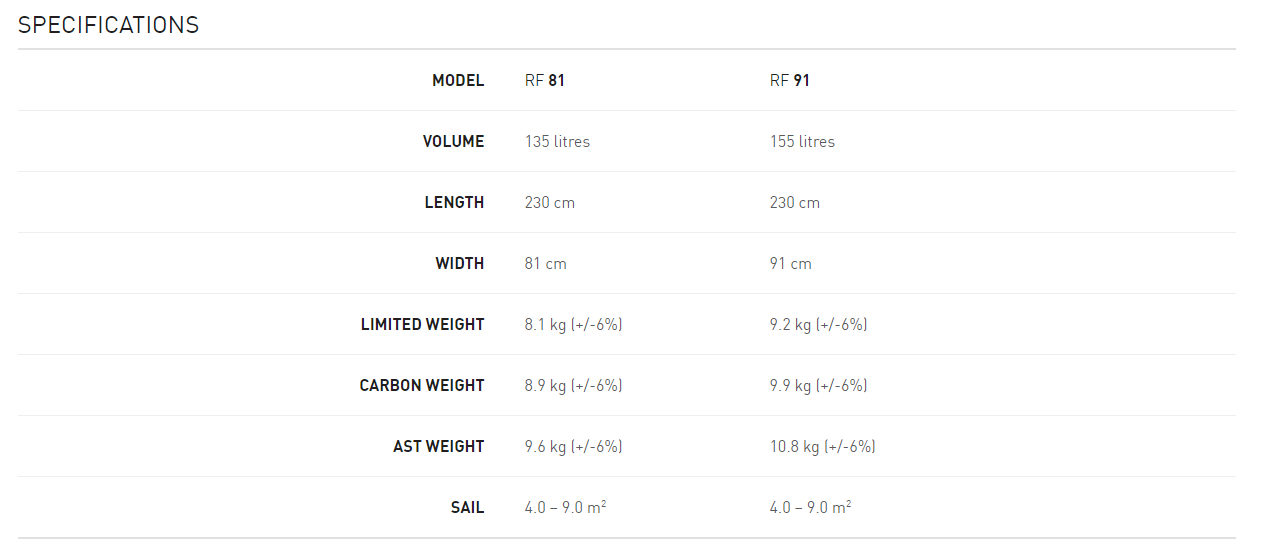Click the 9.2 kg limited weight value
This screenshot has width=1282, height=556.
coord(818,324)
